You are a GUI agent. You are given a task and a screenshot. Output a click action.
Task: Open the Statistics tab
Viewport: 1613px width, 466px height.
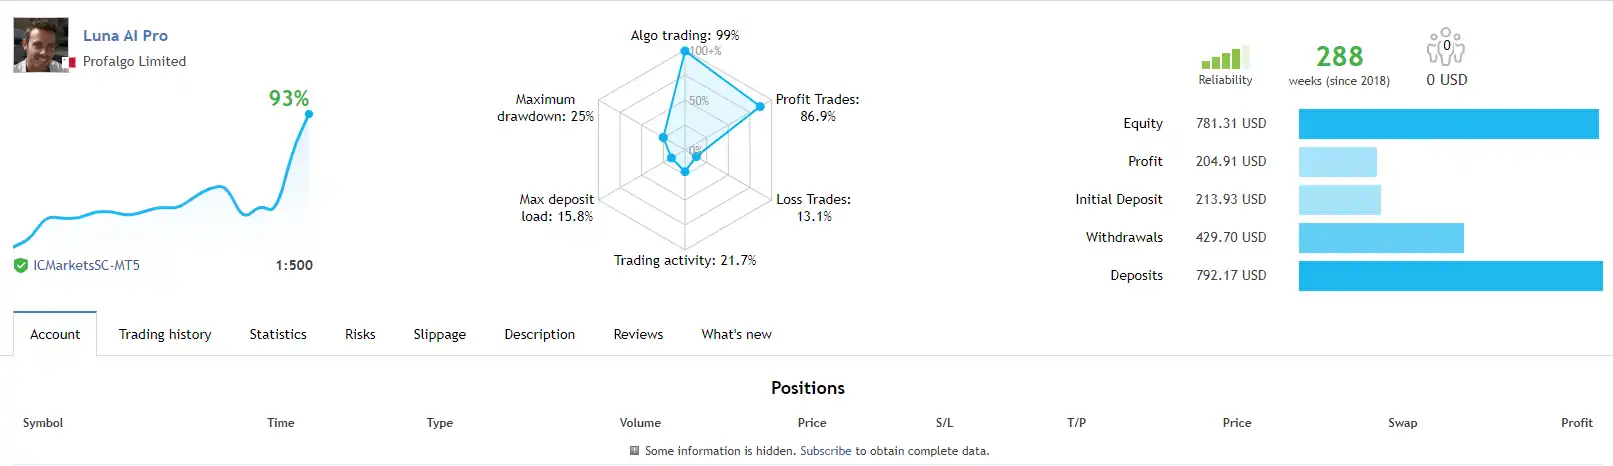278,334
